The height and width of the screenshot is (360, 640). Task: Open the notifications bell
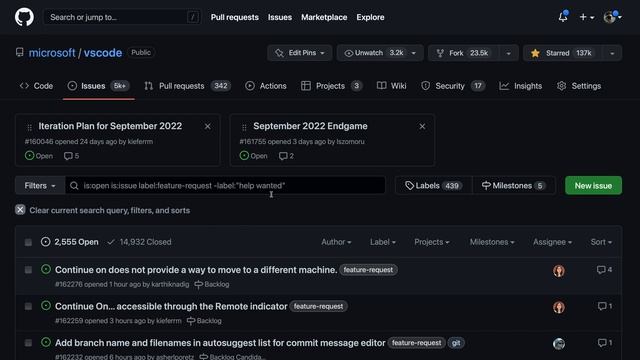click(x=563, y=17)
